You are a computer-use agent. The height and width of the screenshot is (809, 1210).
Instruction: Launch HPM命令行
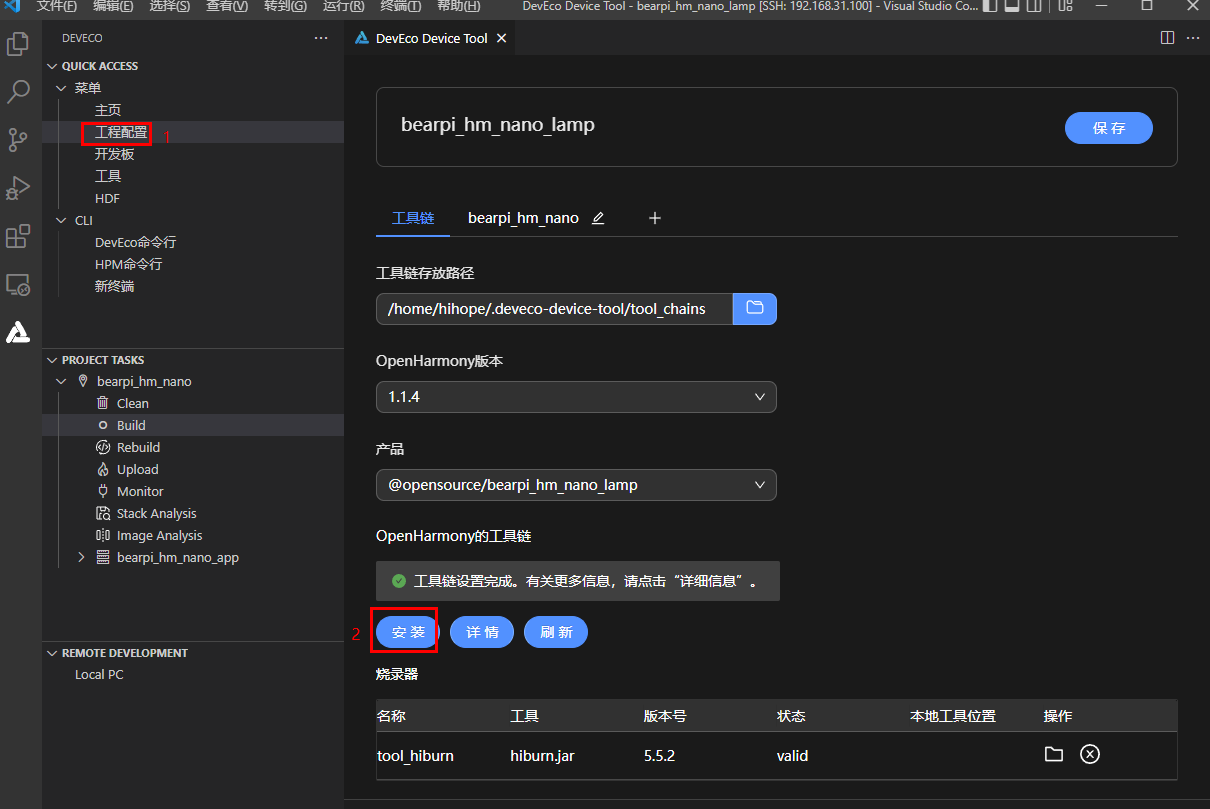pyautogui.click(x=128, y=264)
